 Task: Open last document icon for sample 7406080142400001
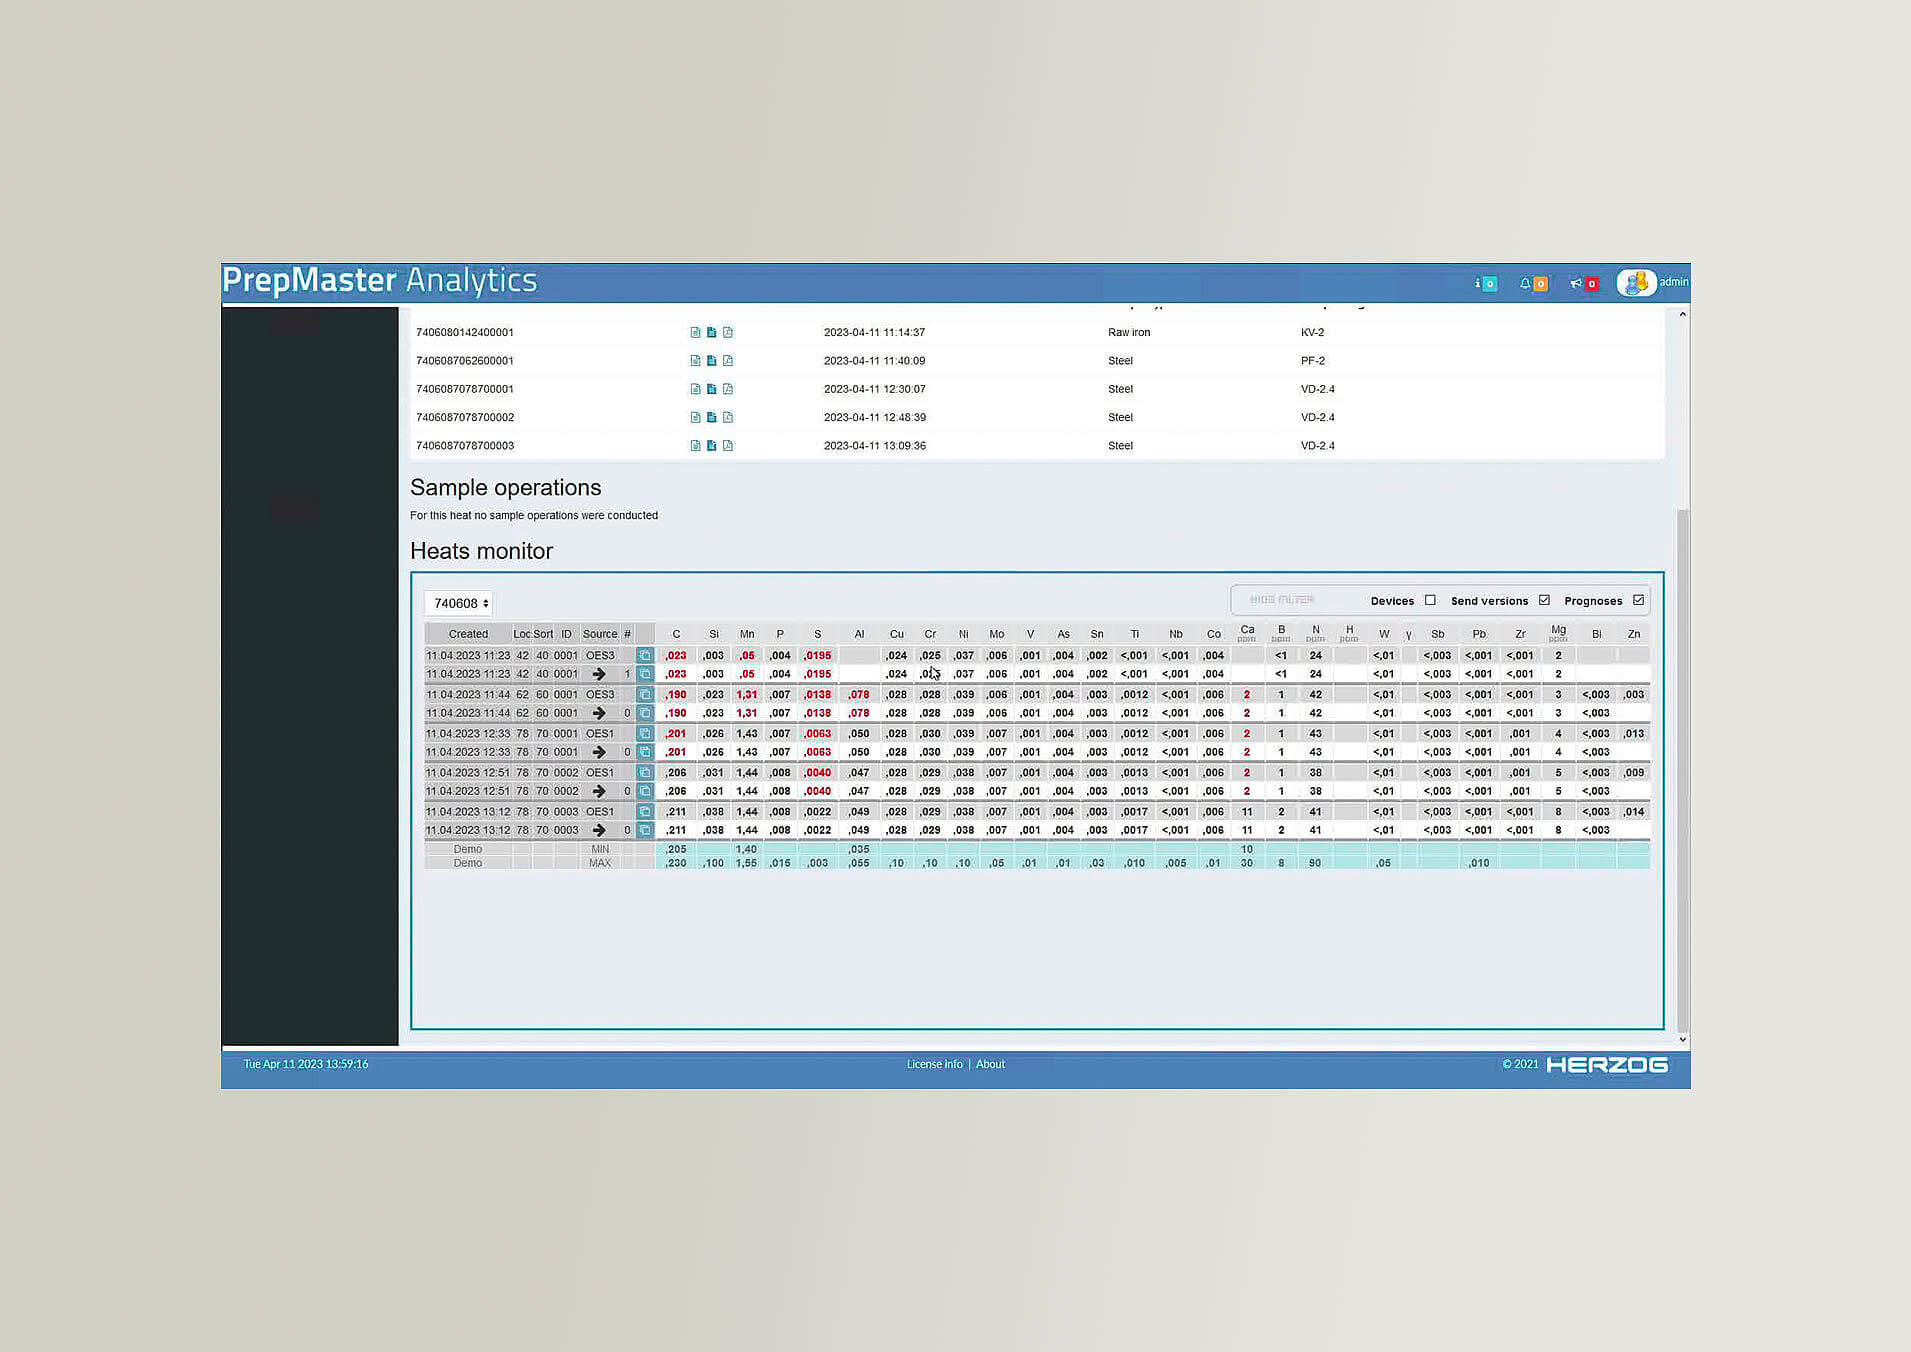[727, 333]
